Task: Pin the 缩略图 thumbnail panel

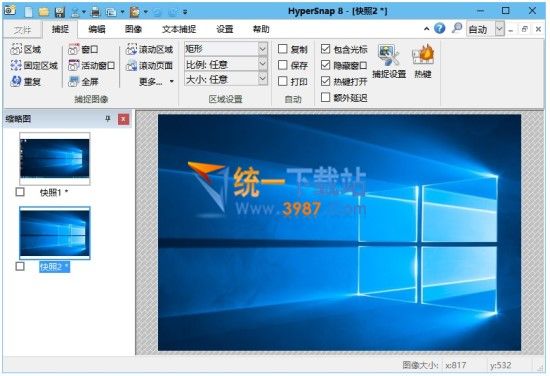Action: click(108, 119)
